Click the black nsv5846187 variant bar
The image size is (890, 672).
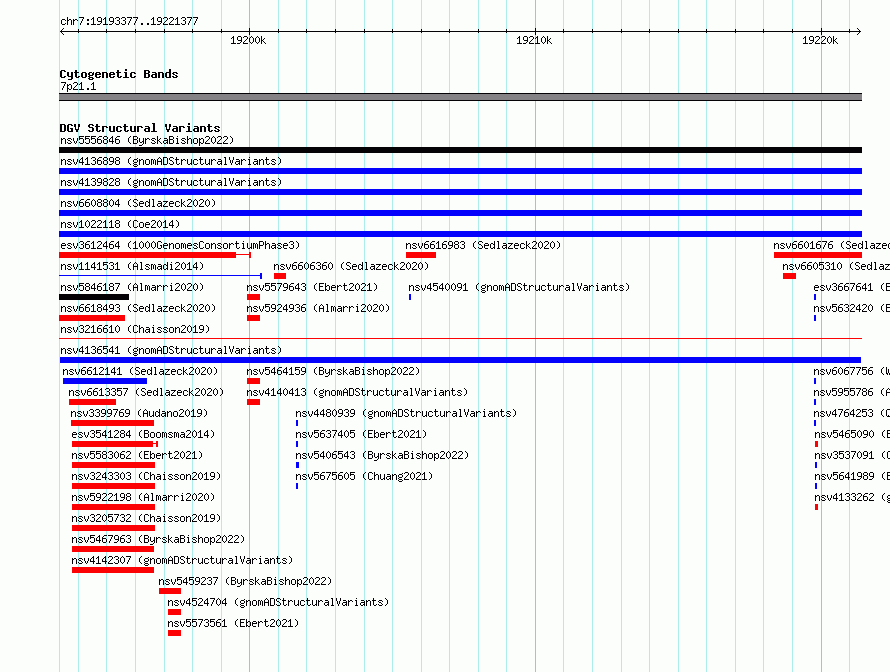[x=94, y=297]
